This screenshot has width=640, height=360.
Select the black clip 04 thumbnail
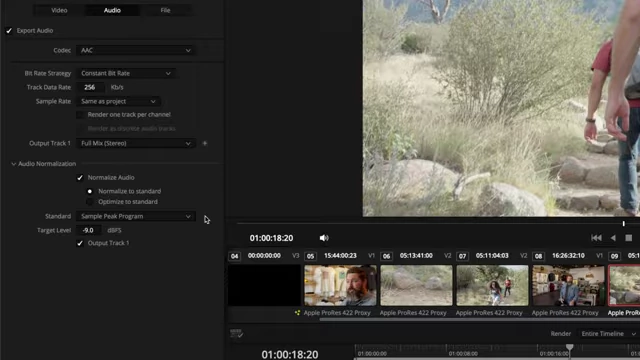pos(264,285)
